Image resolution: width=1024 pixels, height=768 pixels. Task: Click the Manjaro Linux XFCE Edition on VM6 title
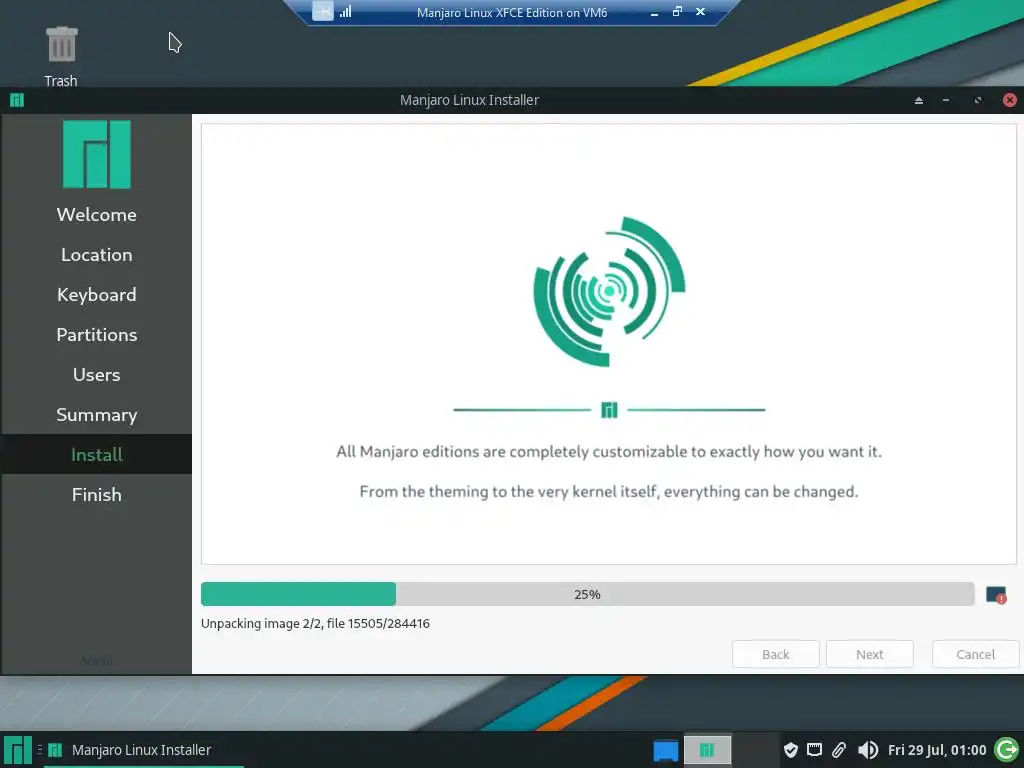512,12
